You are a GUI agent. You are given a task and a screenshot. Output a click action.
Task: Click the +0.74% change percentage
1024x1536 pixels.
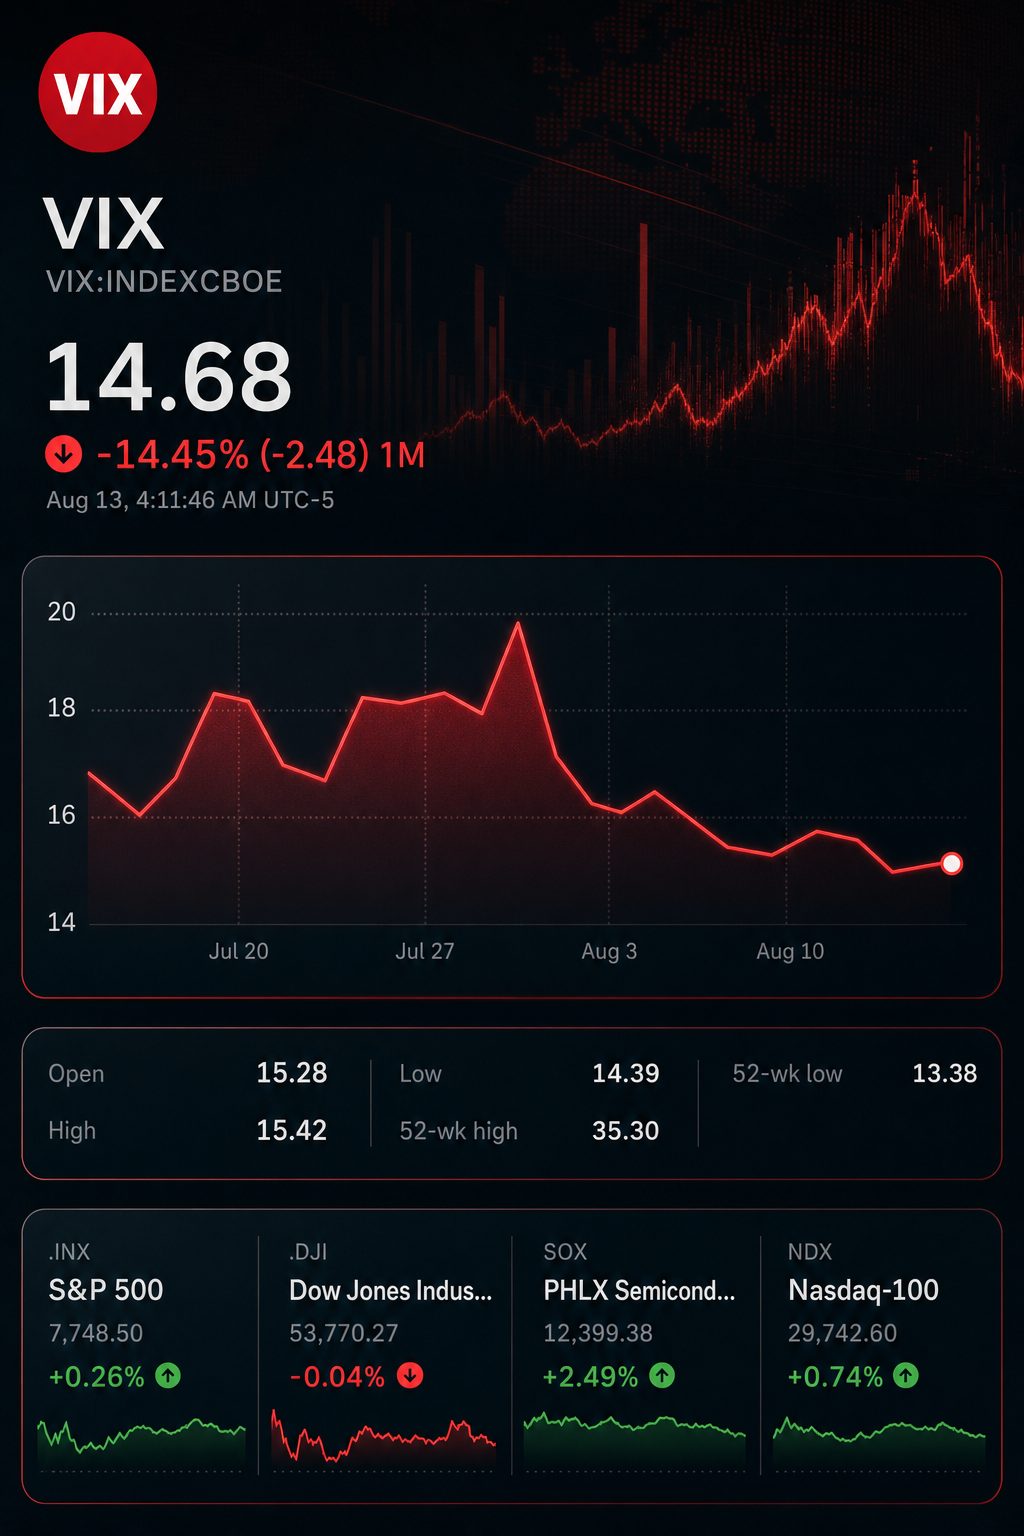(836, 1377)
